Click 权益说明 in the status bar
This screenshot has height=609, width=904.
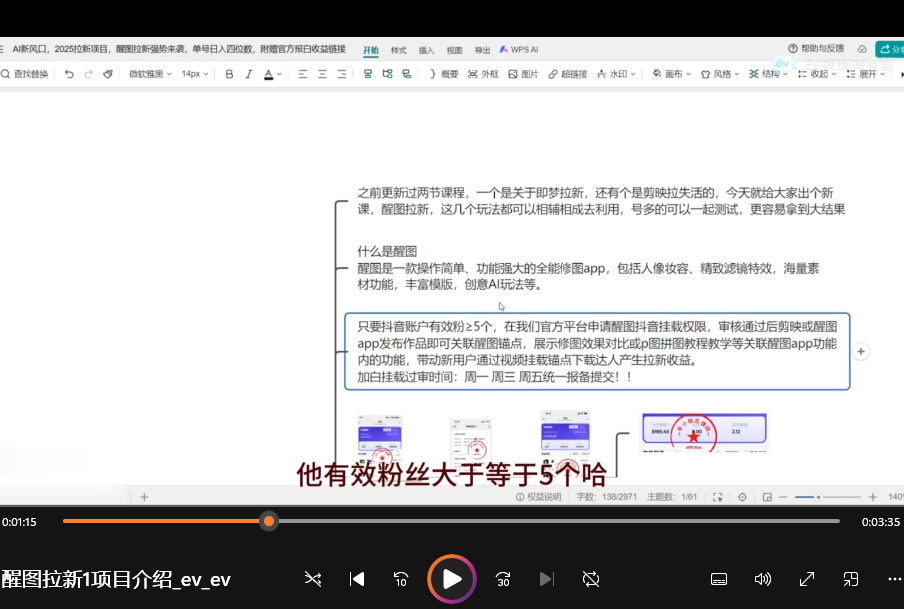pos(538,497)
